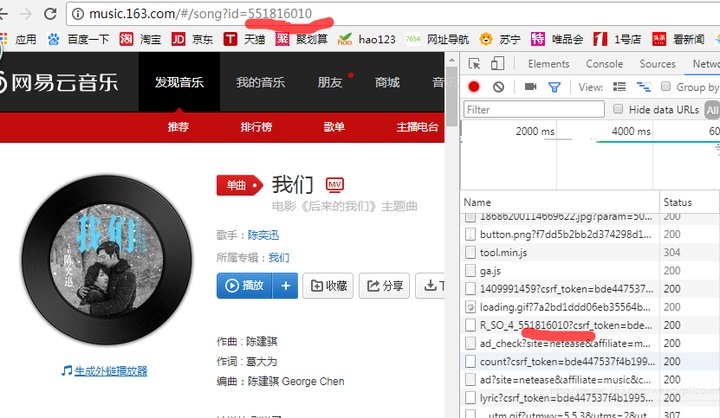Image resolution: width=720 pixels, height=418 pixels.
Task: Click the network Filter text field
Action: pos(534,109)
